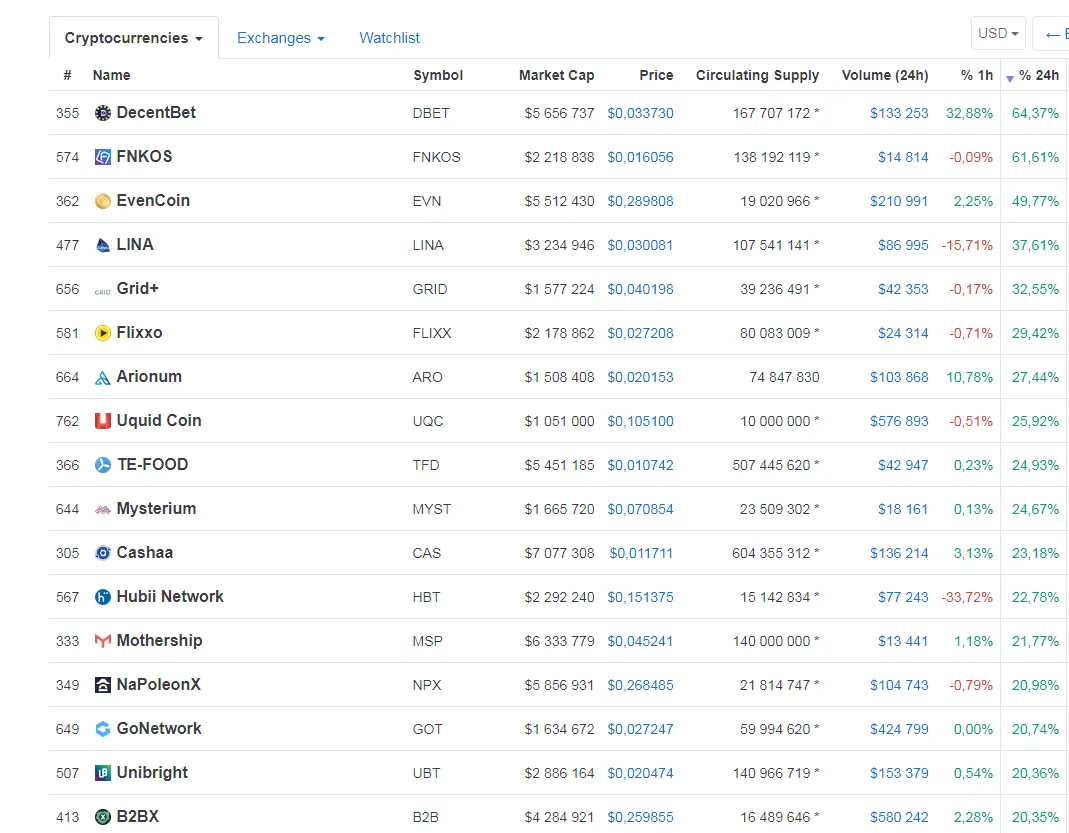The height and width of the screenshot is (833, 1069).
Task: Open DecentBet coin page link
Action: click(156, 112)
